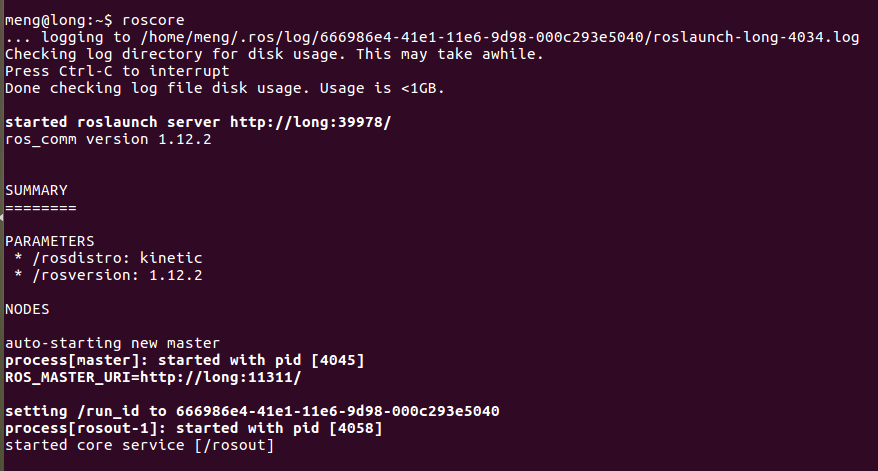Click the "Done checking log file disk usage" line
This screenshot has height=471, width=878.
pyautogui.click(x=224, y=88)
